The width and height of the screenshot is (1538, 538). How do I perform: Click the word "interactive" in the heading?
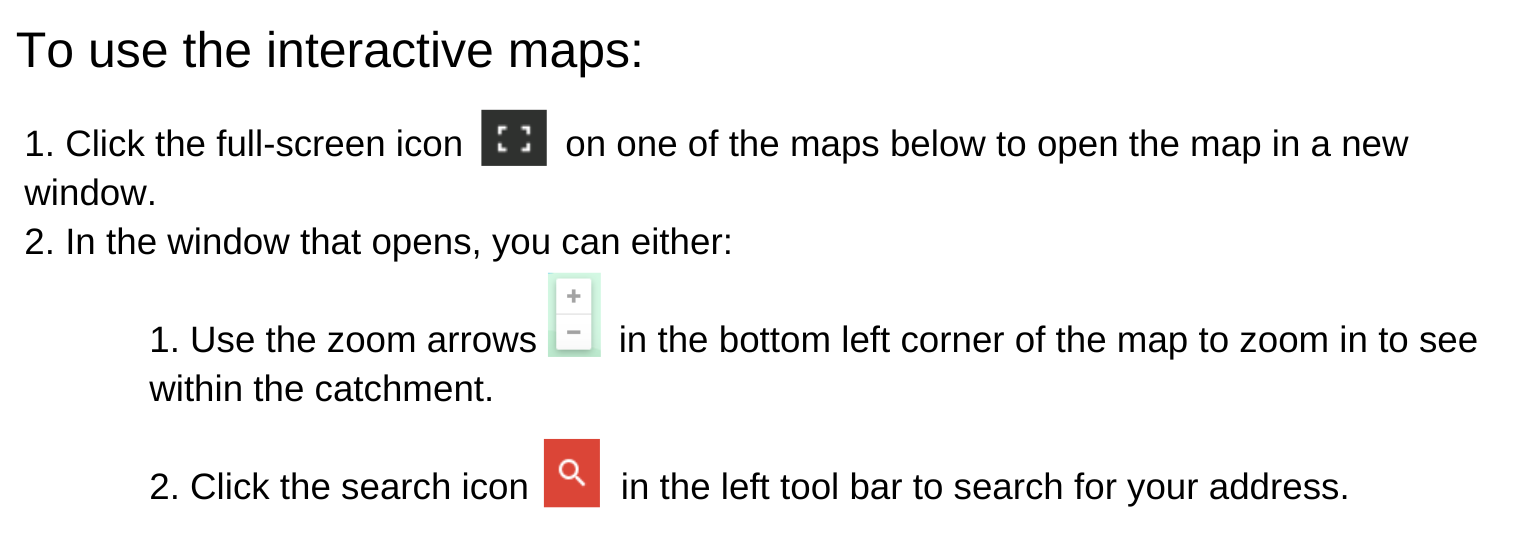point(381,50)
